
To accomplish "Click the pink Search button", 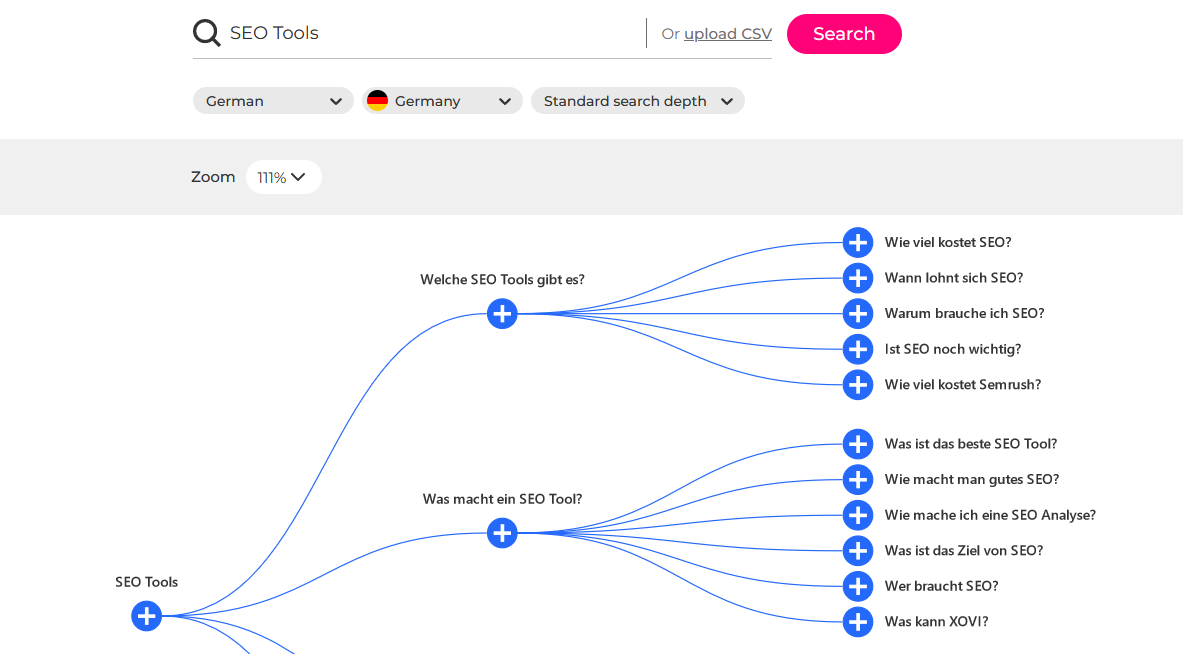I will [x=844, y=34].
